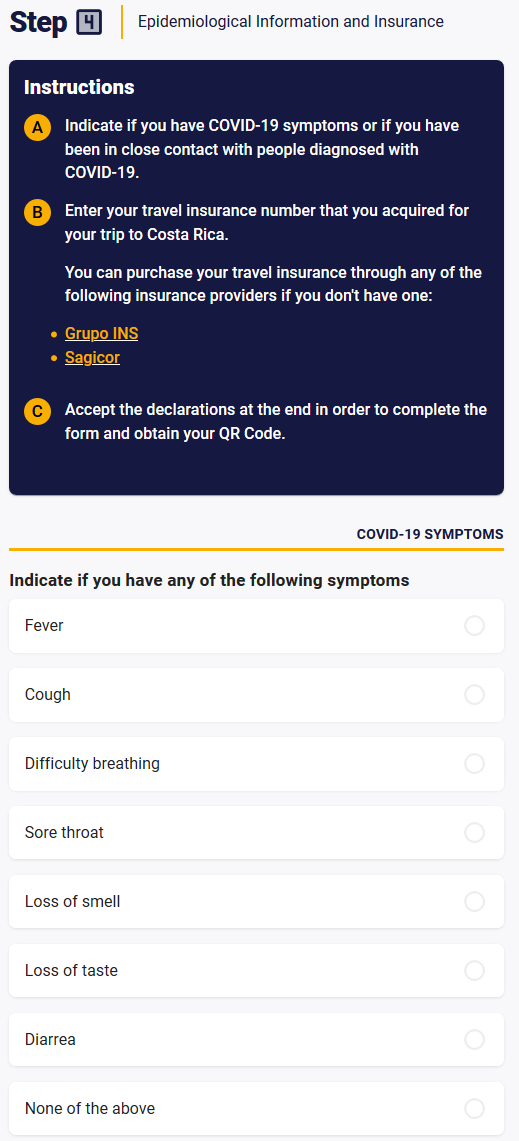Click the Epidemiological Information and Insurance title
This screenshot has height=1141, width=519.
coord(290,22)
